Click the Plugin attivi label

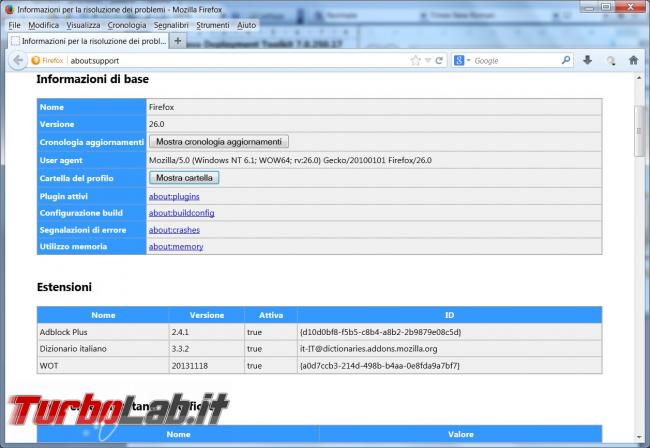(x=63, y=196)
